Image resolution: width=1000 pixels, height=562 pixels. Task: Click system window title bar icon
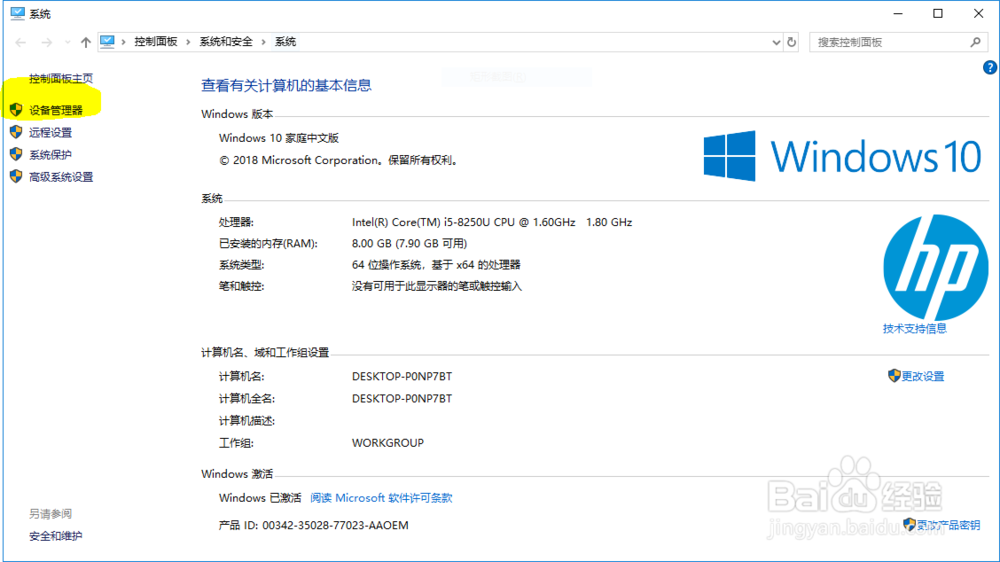17,13
